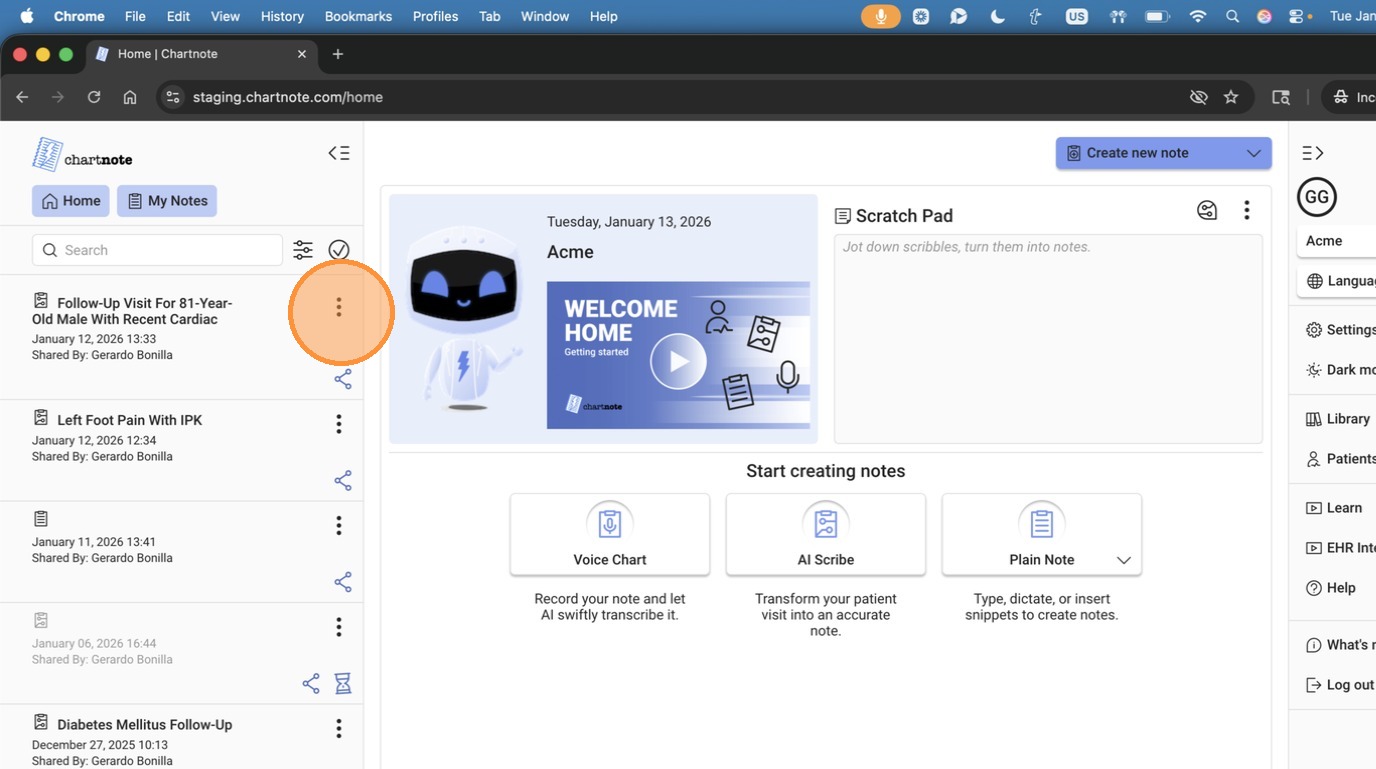Open the History menu in menu bar
Viewport: 1376px width, 769px height.
click(282, 16)
